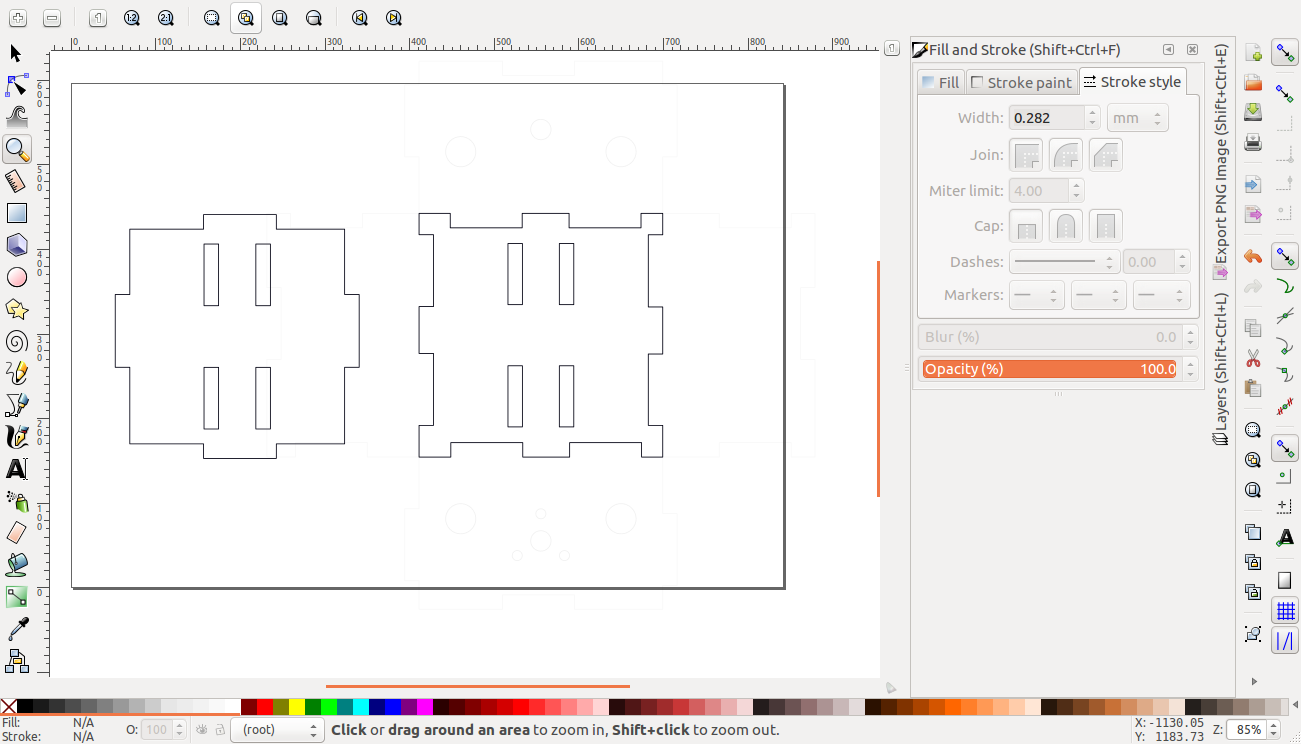The height and width of the screenshot is (744, 1301).
Task: Click the zoom out minus button
Action: click(x=52, y=18)
